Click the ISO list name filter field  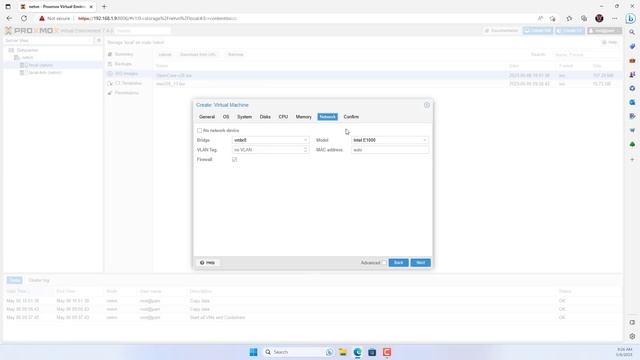tap(586, 55)
